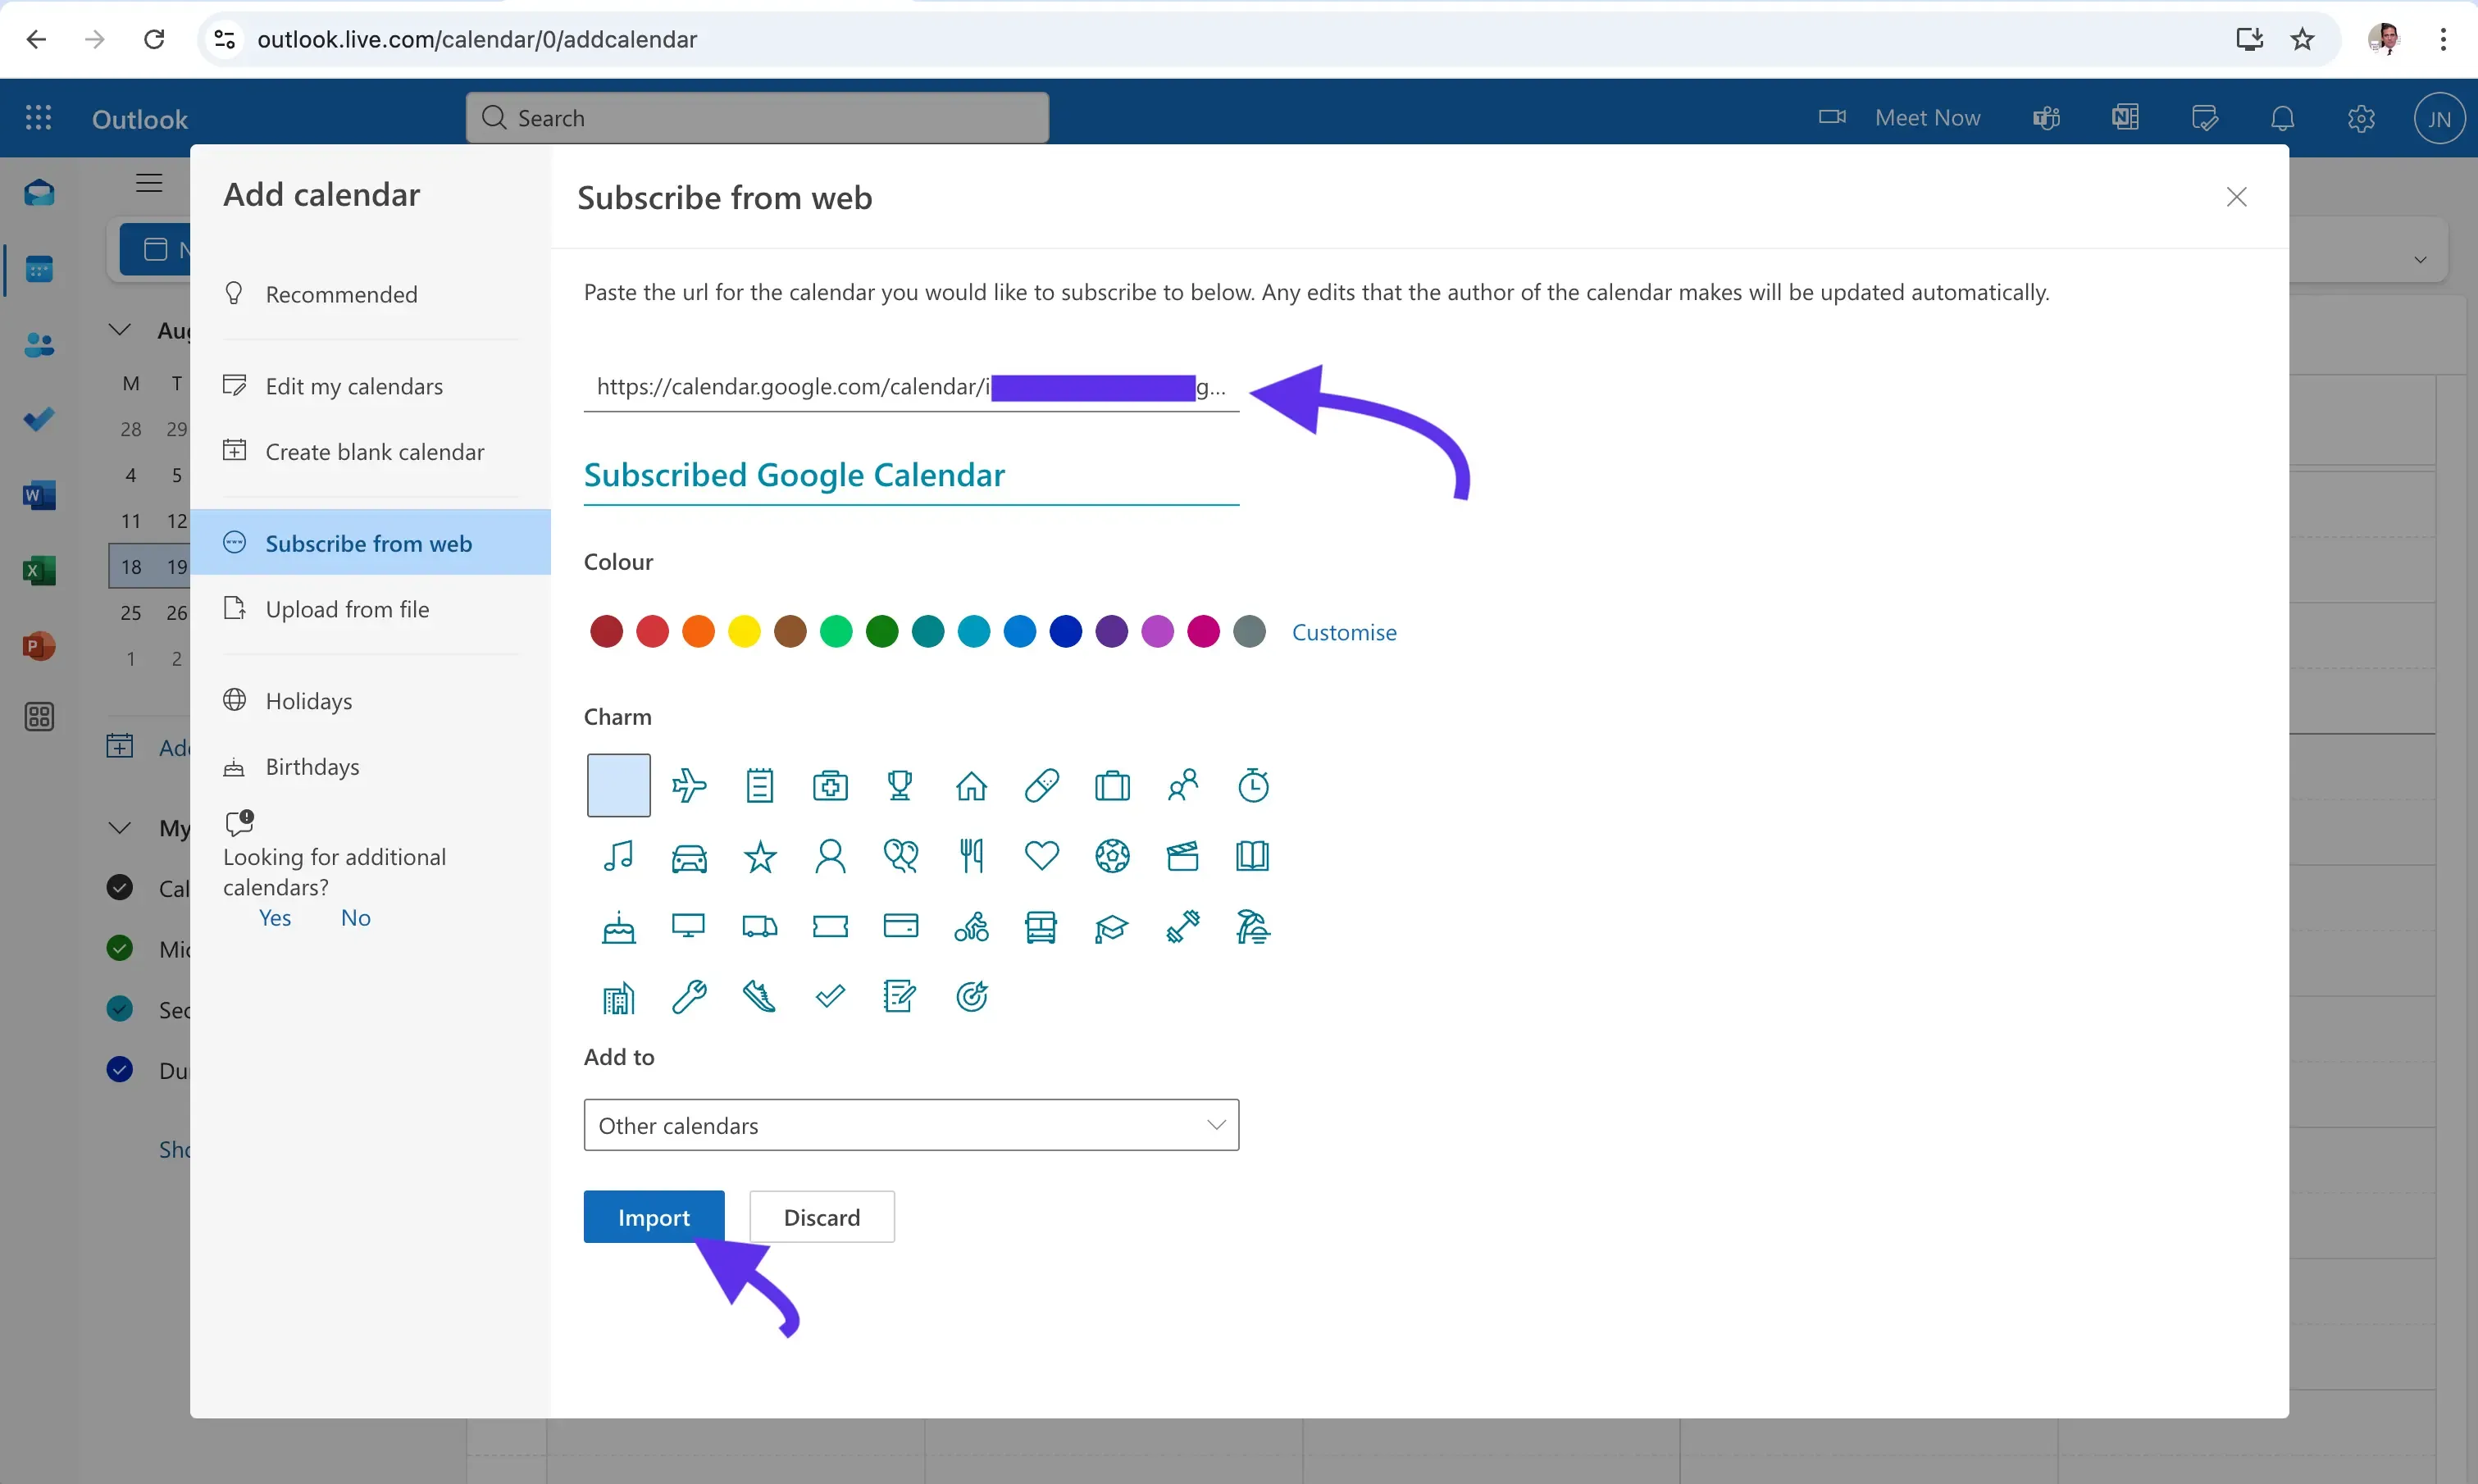The height and width of the screenshot is (1484, 2478).
Task: Open the Customise colour link
Action: [1344, 631]
